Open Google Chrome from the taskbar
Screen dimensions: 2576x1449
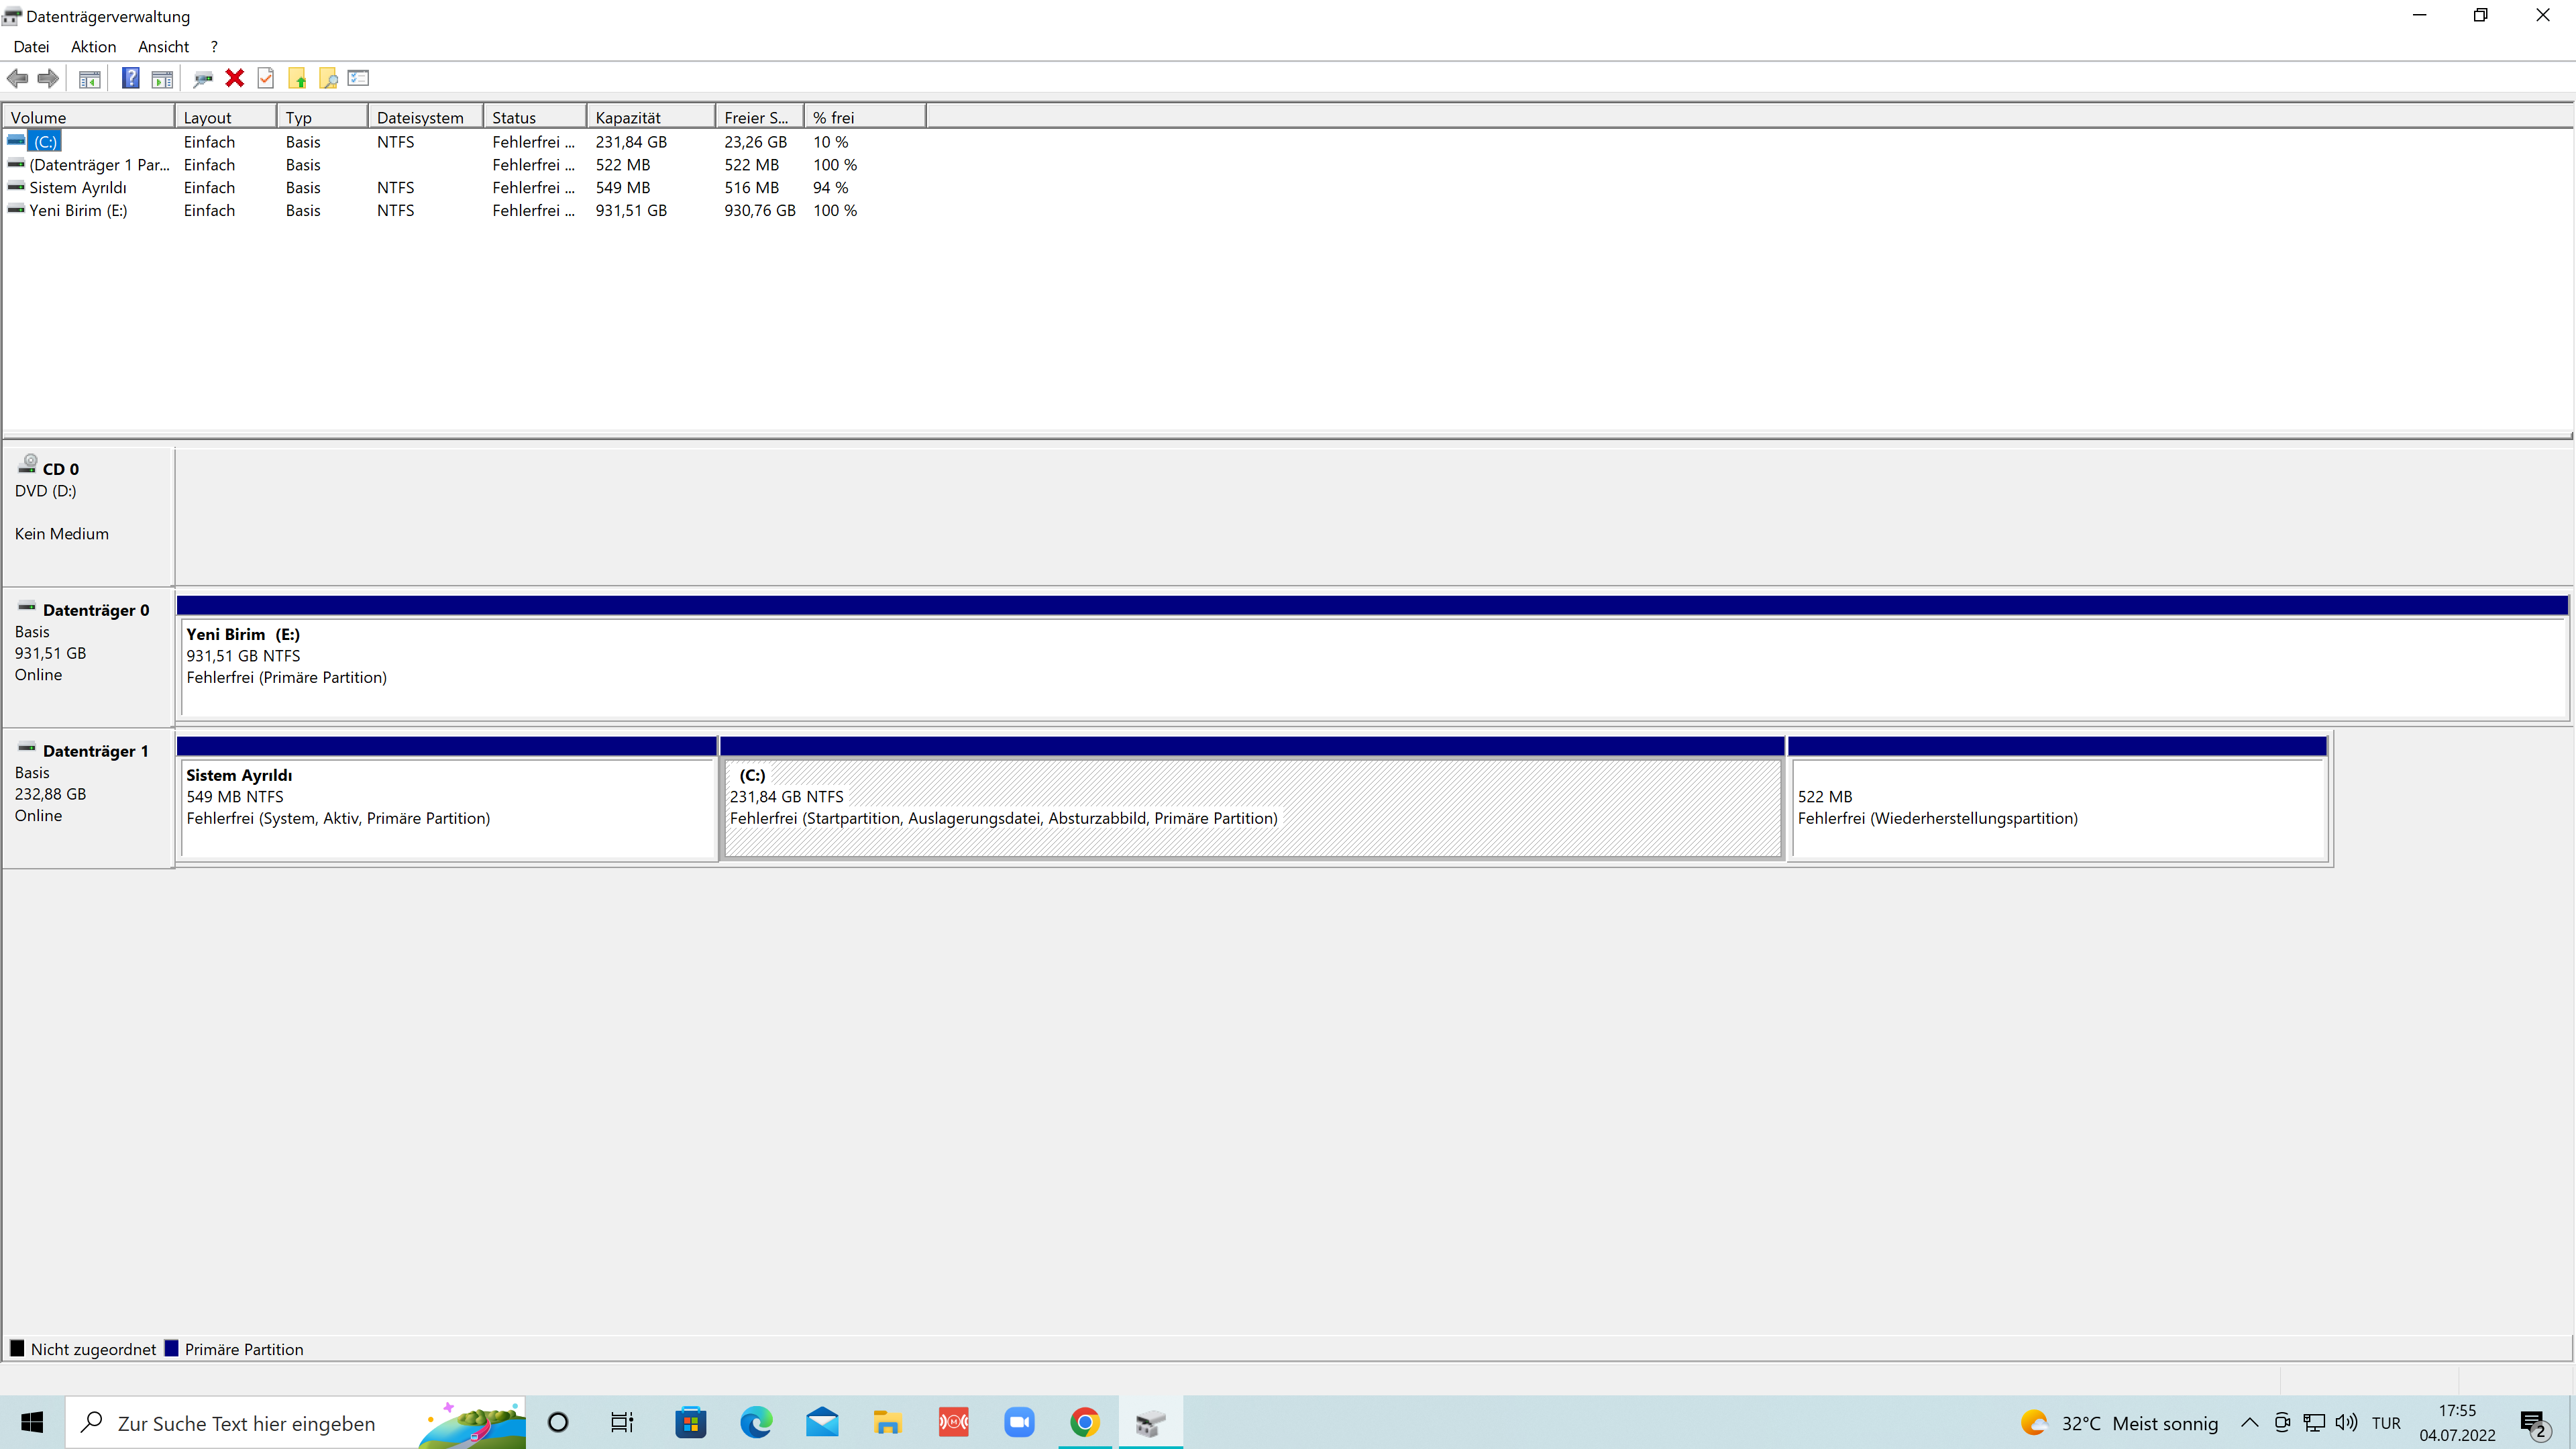(x=1084, y=1422)
